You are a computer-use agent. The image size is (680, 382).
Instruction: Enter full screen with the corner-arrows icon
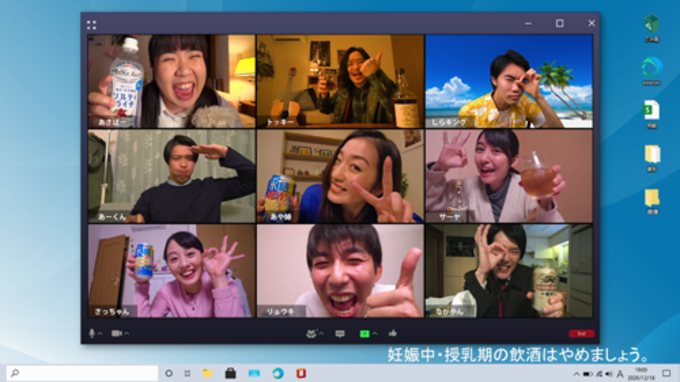point(92,25)
